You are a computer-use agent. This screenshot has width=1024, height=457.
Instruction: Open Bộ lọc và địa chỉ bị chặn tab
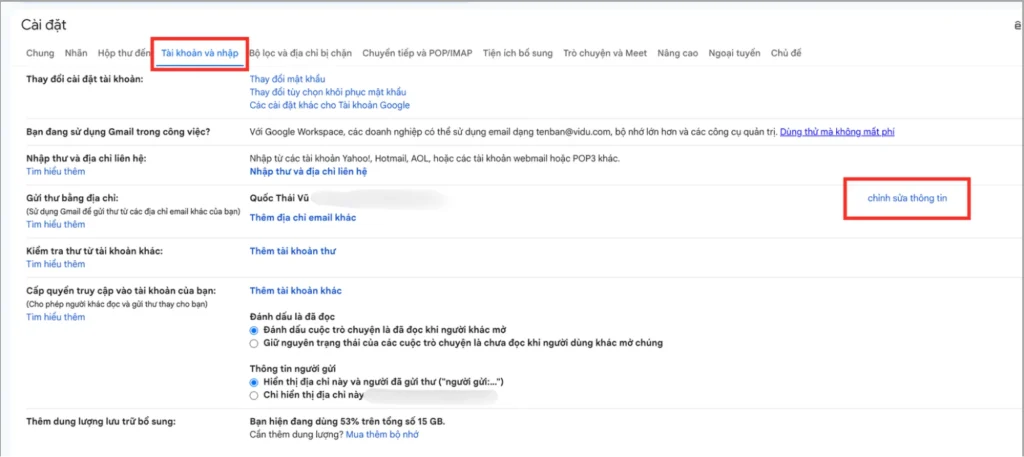pyautogui.click(x=300, y=54)
